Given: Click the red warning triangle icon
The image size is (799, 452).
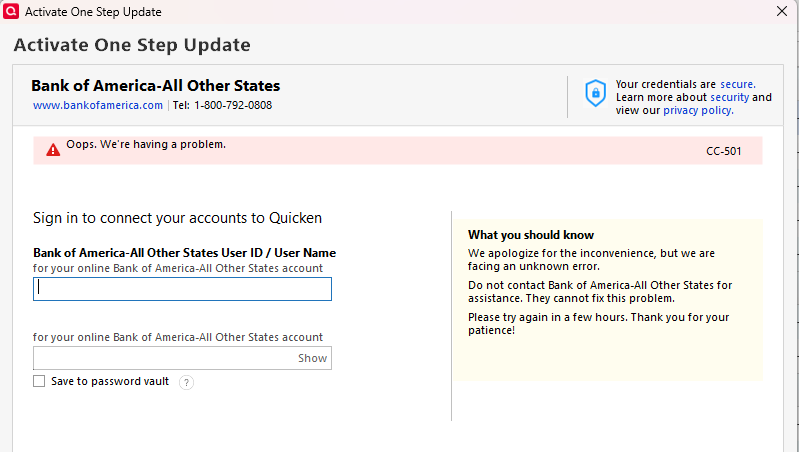Looking at the screenshot, I should coord(53,150).
